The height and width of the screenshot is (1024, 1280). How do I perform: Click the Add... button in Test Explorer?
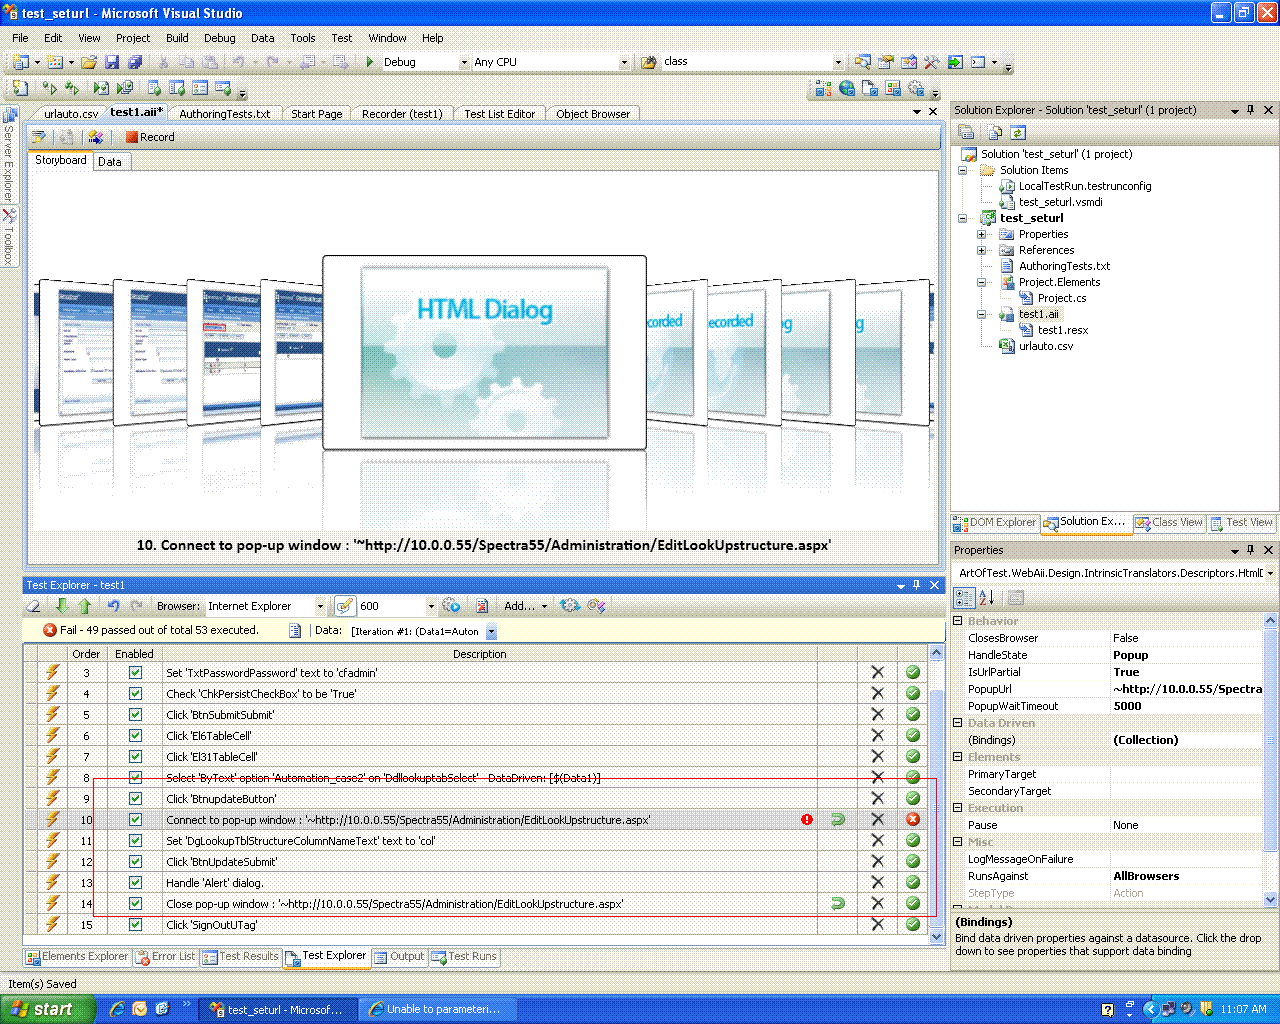tap(525, 606)
